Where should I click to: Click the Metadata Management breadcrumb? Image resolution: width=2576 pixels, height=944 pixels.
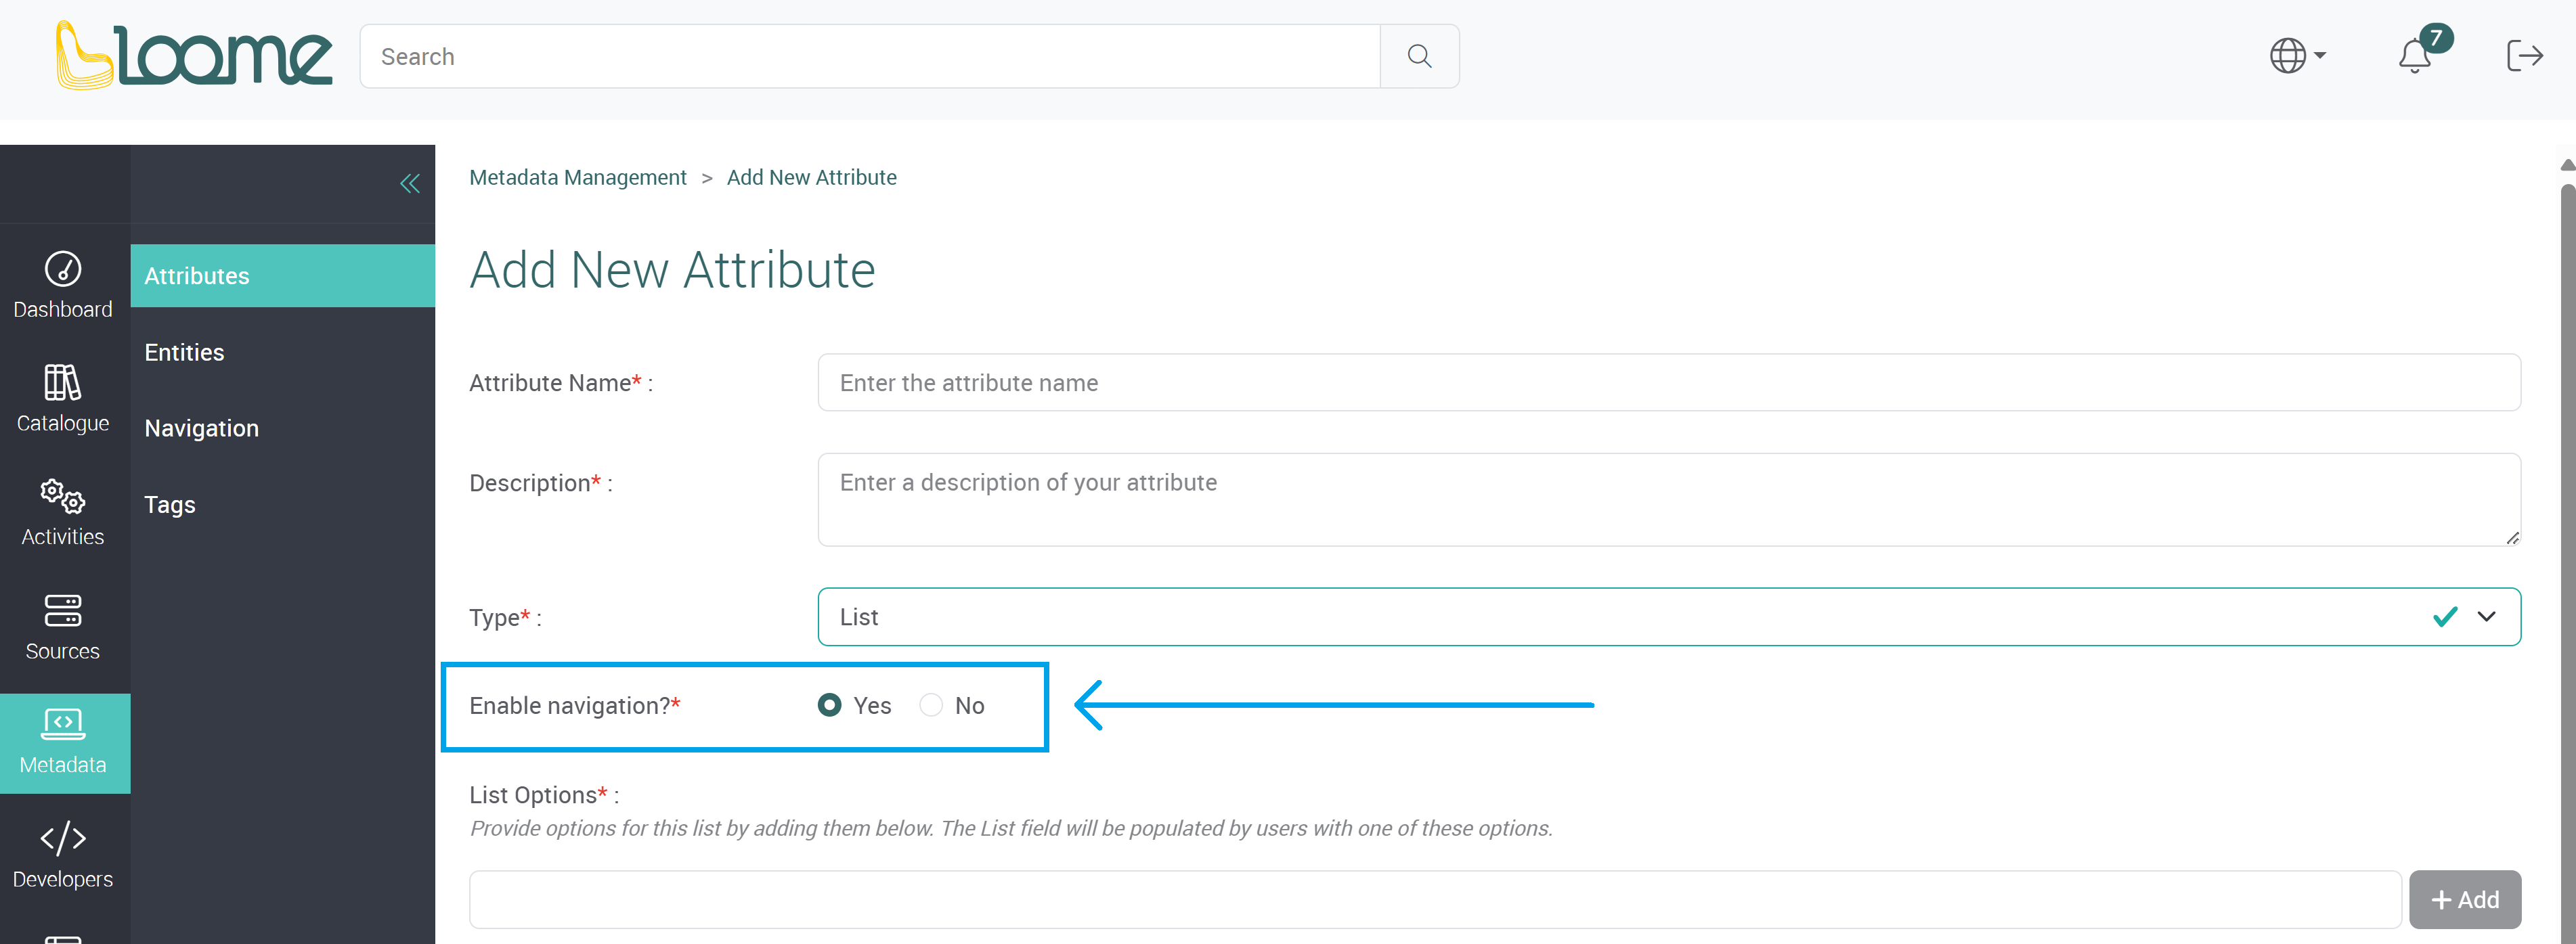tap(578, 178)
